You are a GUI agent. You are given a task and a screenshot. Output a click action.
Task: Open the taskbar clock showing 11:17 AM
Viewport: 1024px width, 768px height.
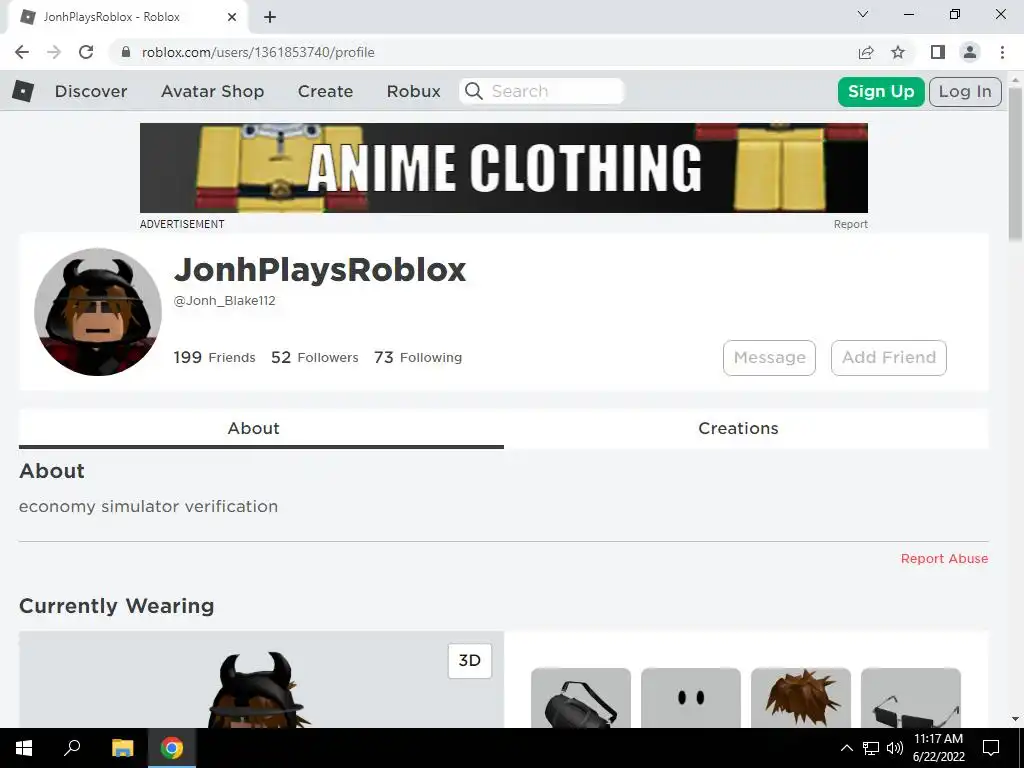(938, 748)
